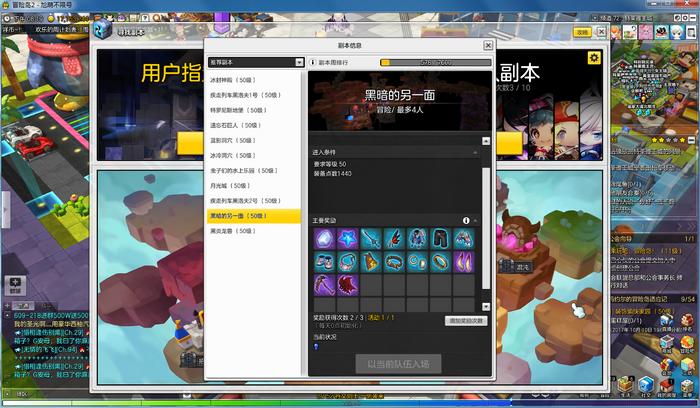Viewport: 700px width, 408px height.
Task: Click the earring reward icon
Action: [417, 262]
